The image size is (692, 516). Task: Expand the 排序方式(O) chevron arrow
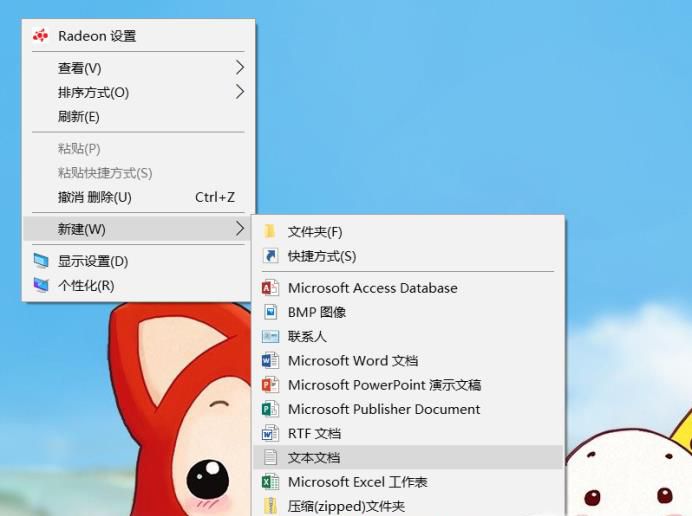(x=239, y=92)
